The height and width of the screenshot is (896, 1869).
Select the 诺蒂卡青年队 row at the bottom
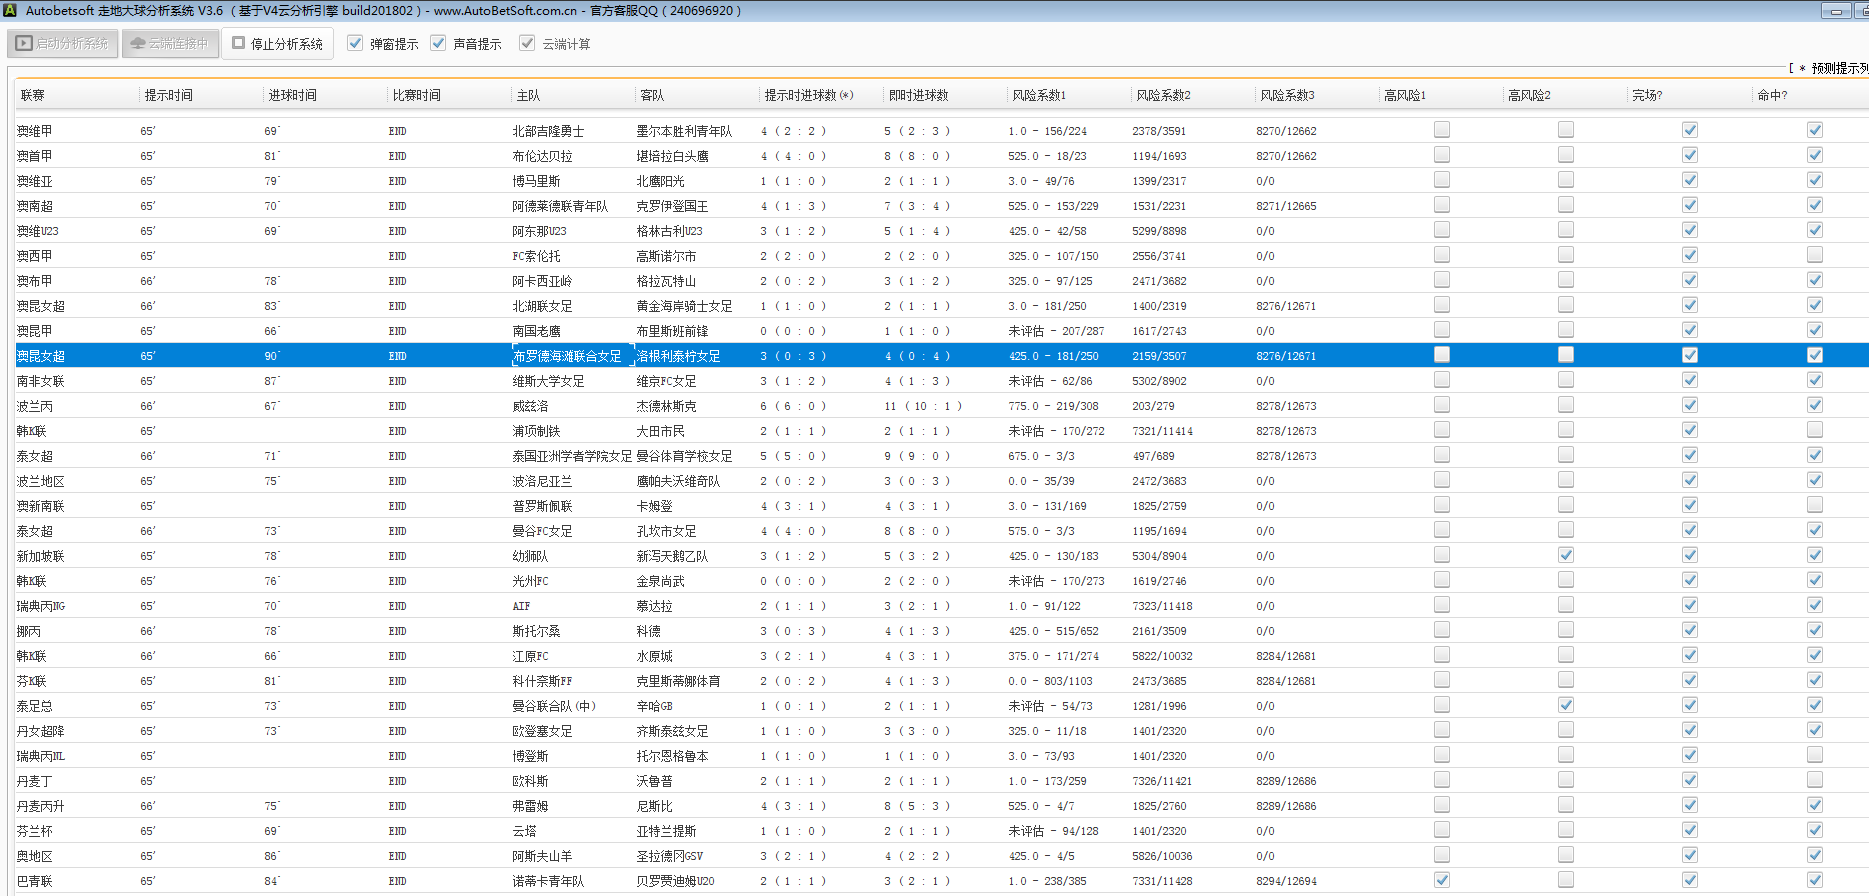click(548, 881)
